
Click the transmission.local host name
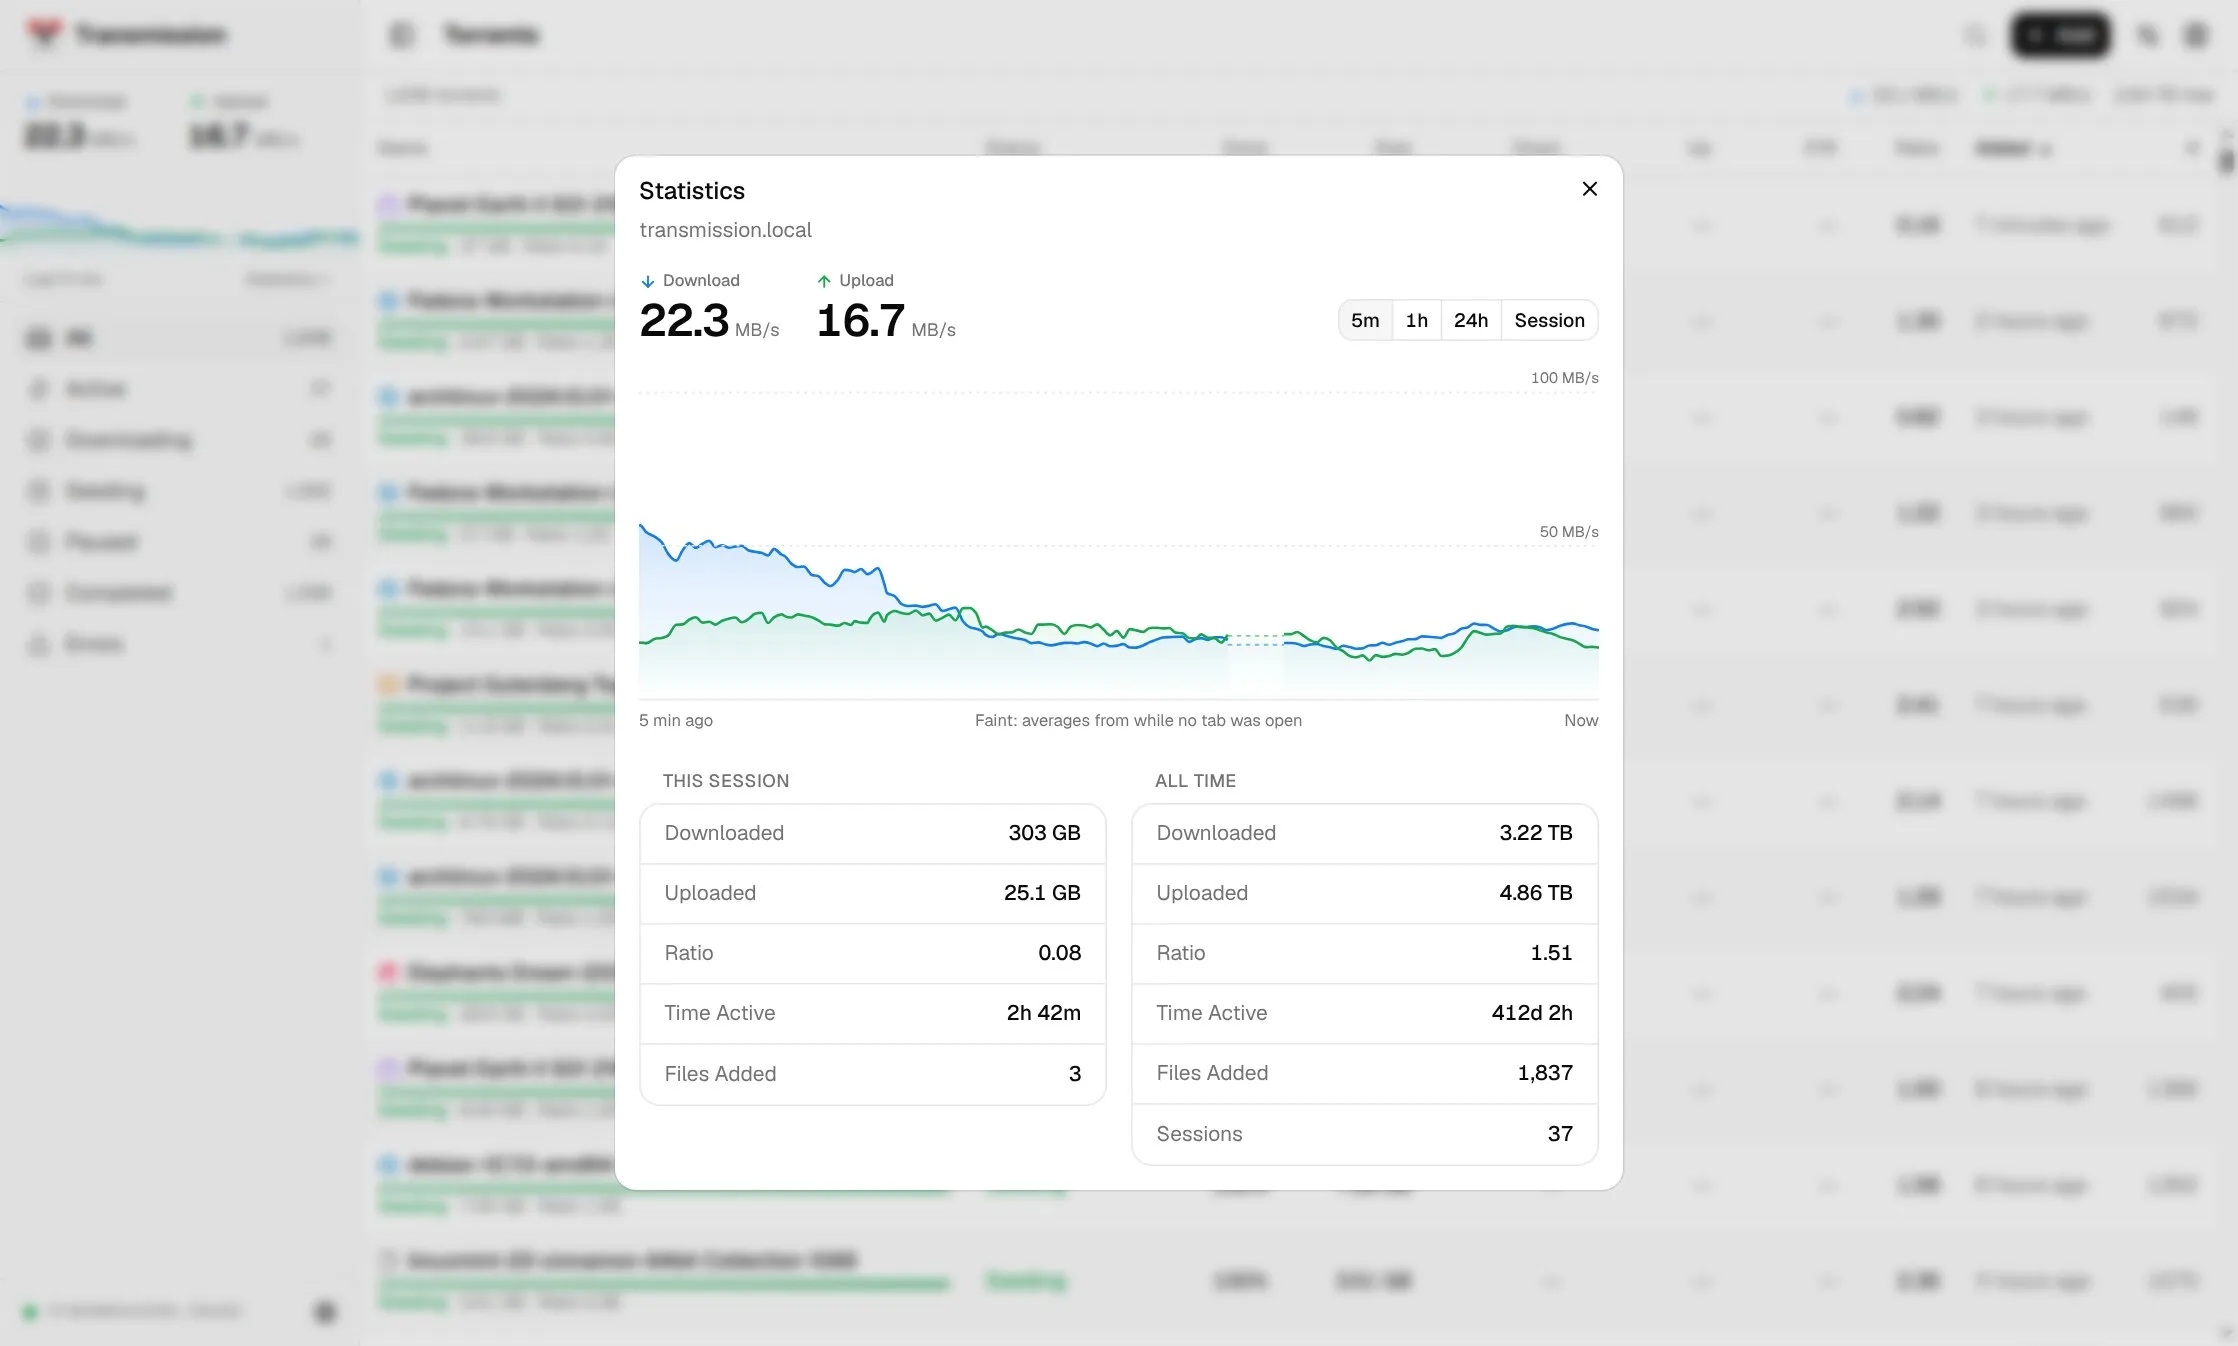click(725, 230)
